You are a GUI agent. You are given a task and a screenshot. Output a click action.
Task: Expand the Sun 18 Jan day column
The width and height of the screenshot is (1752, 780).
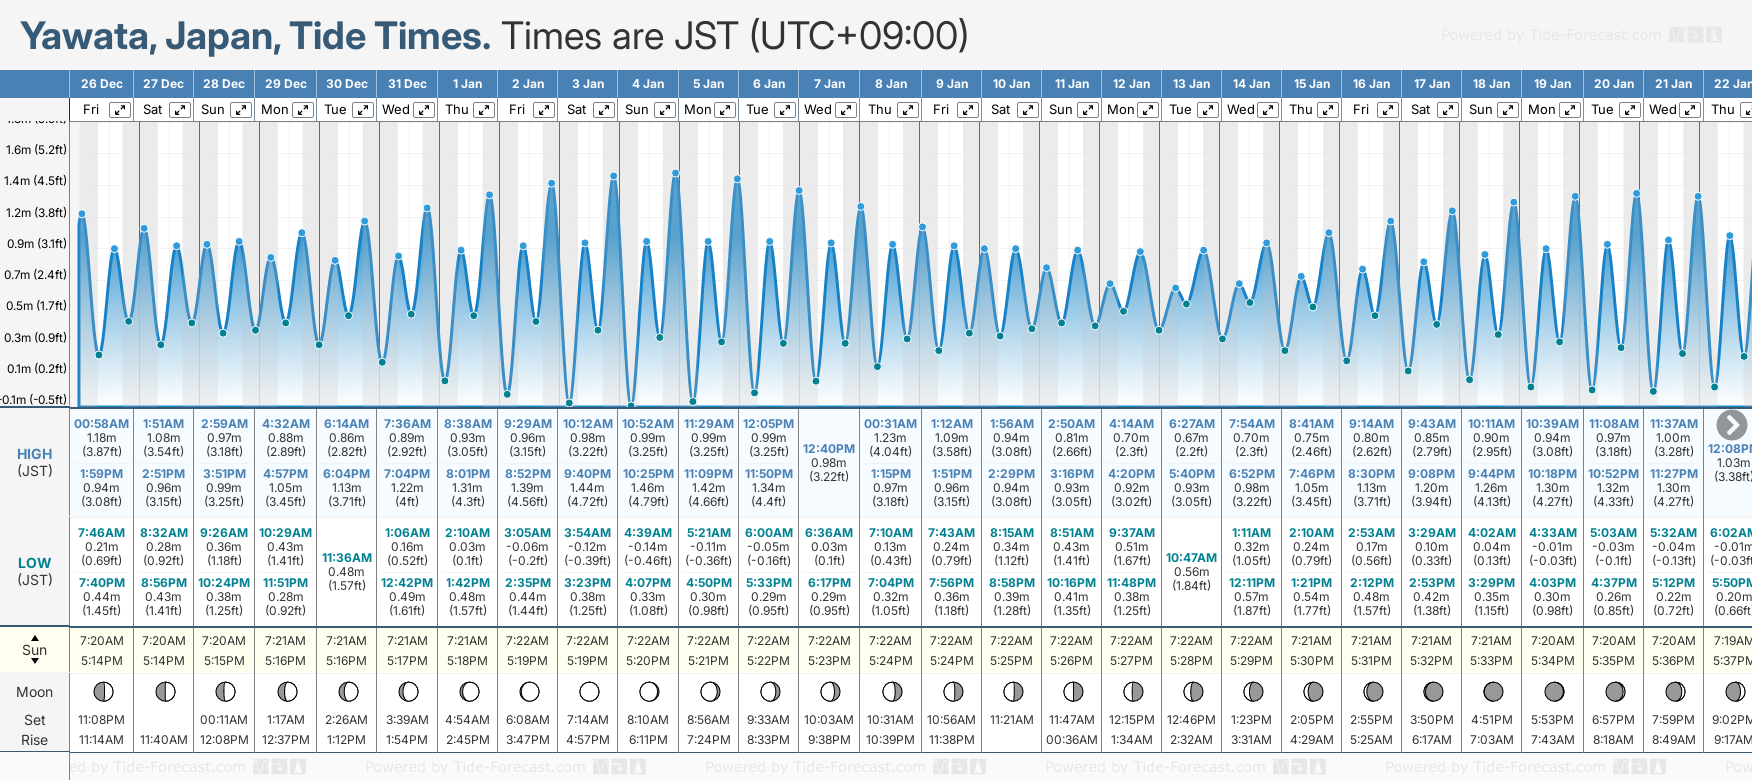tap(1509, 110)
